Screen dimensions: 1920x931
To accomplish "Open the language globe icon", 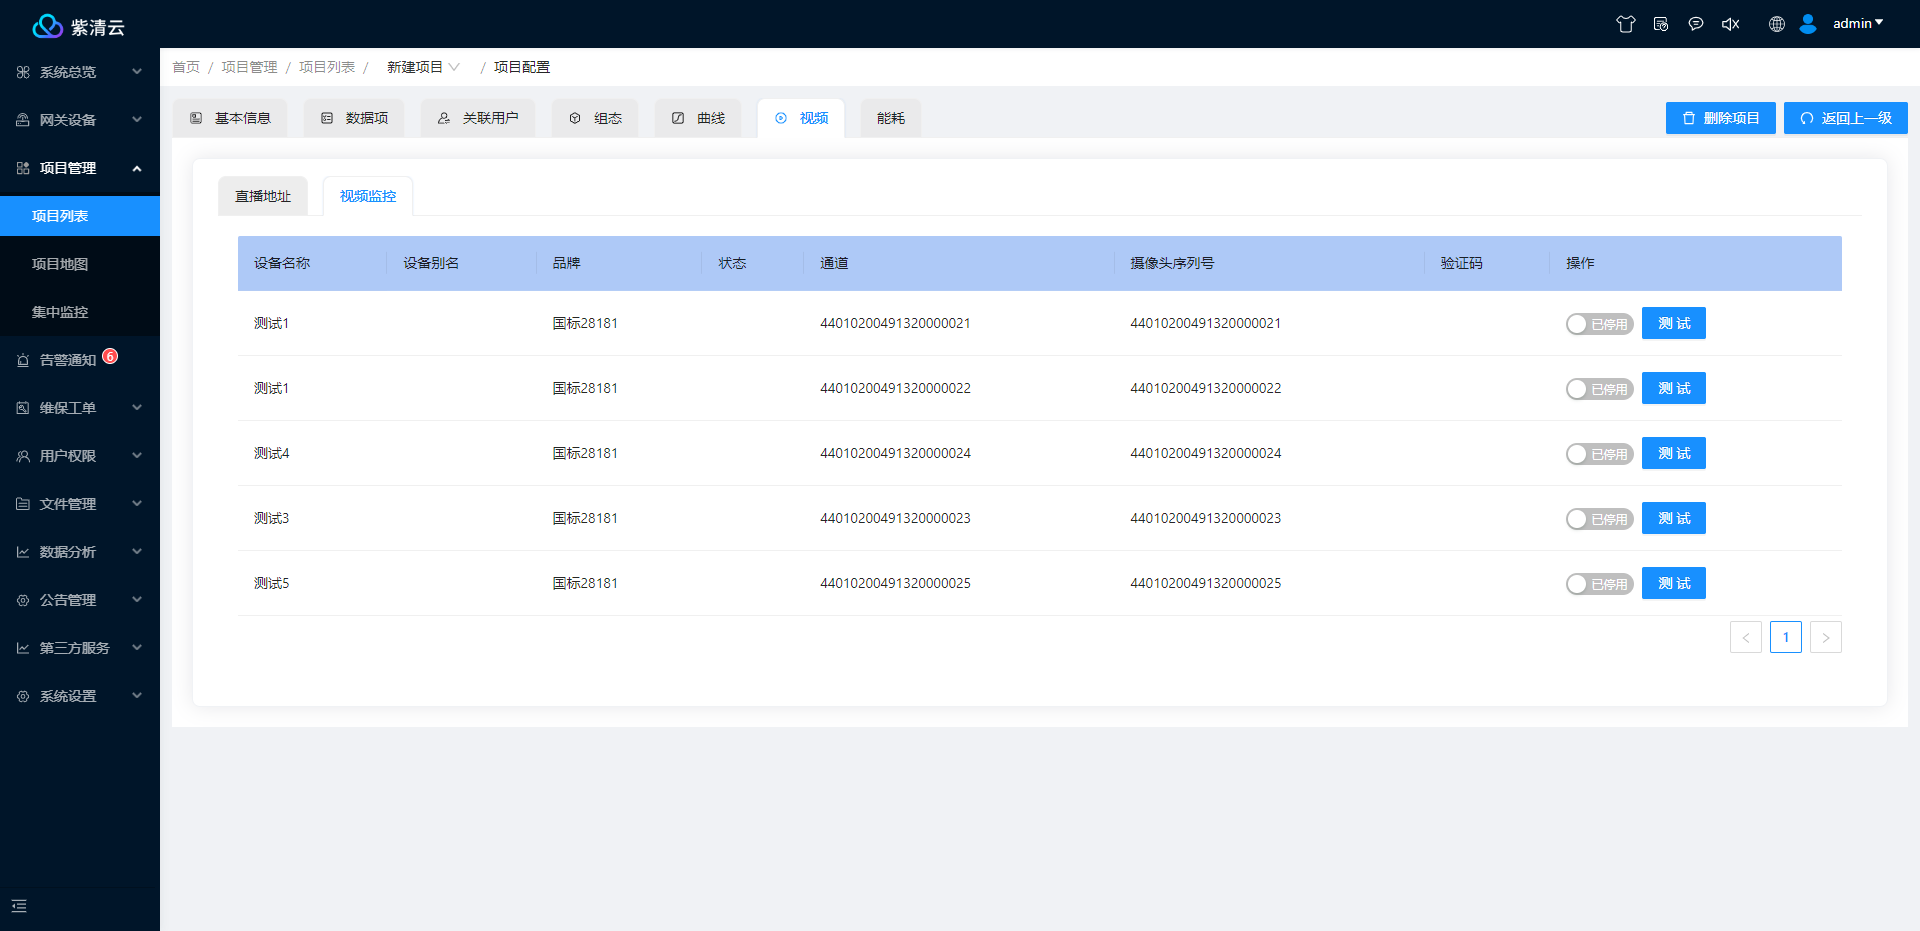I will pos(1777,24).
